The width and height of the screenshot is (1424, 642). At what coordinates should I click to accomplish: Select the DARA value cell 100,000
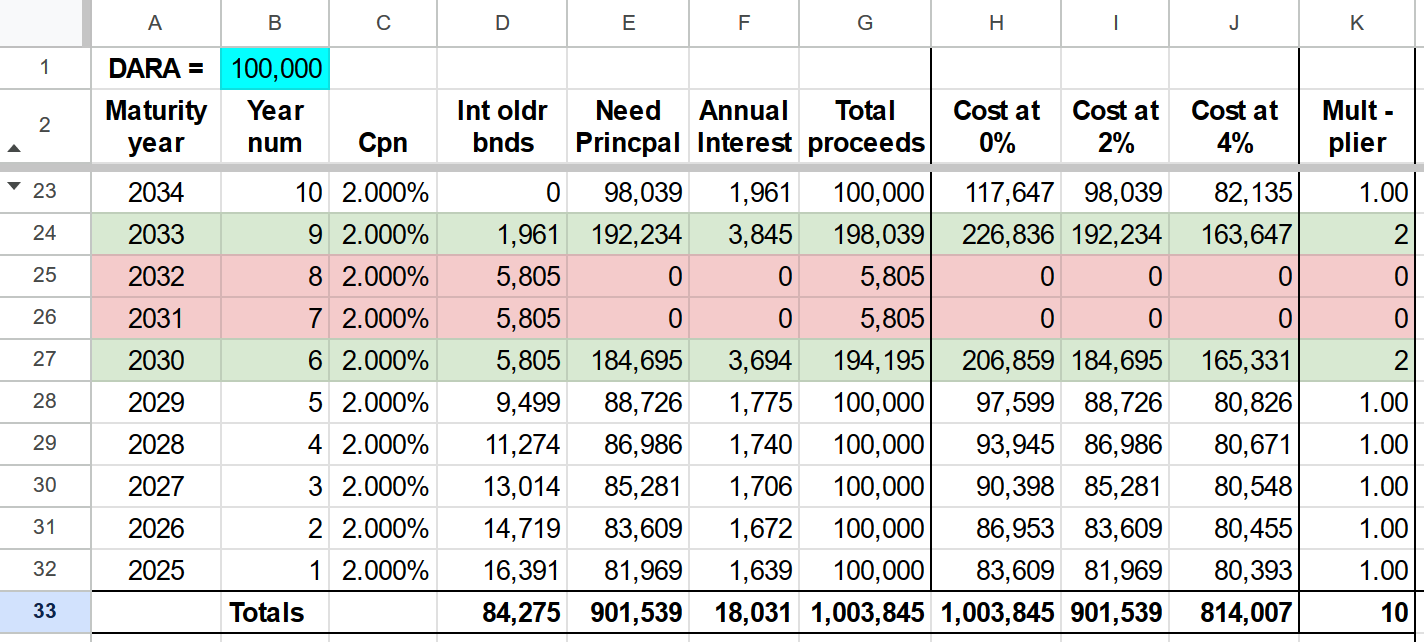pyautogui.click(x=275, y=68)
